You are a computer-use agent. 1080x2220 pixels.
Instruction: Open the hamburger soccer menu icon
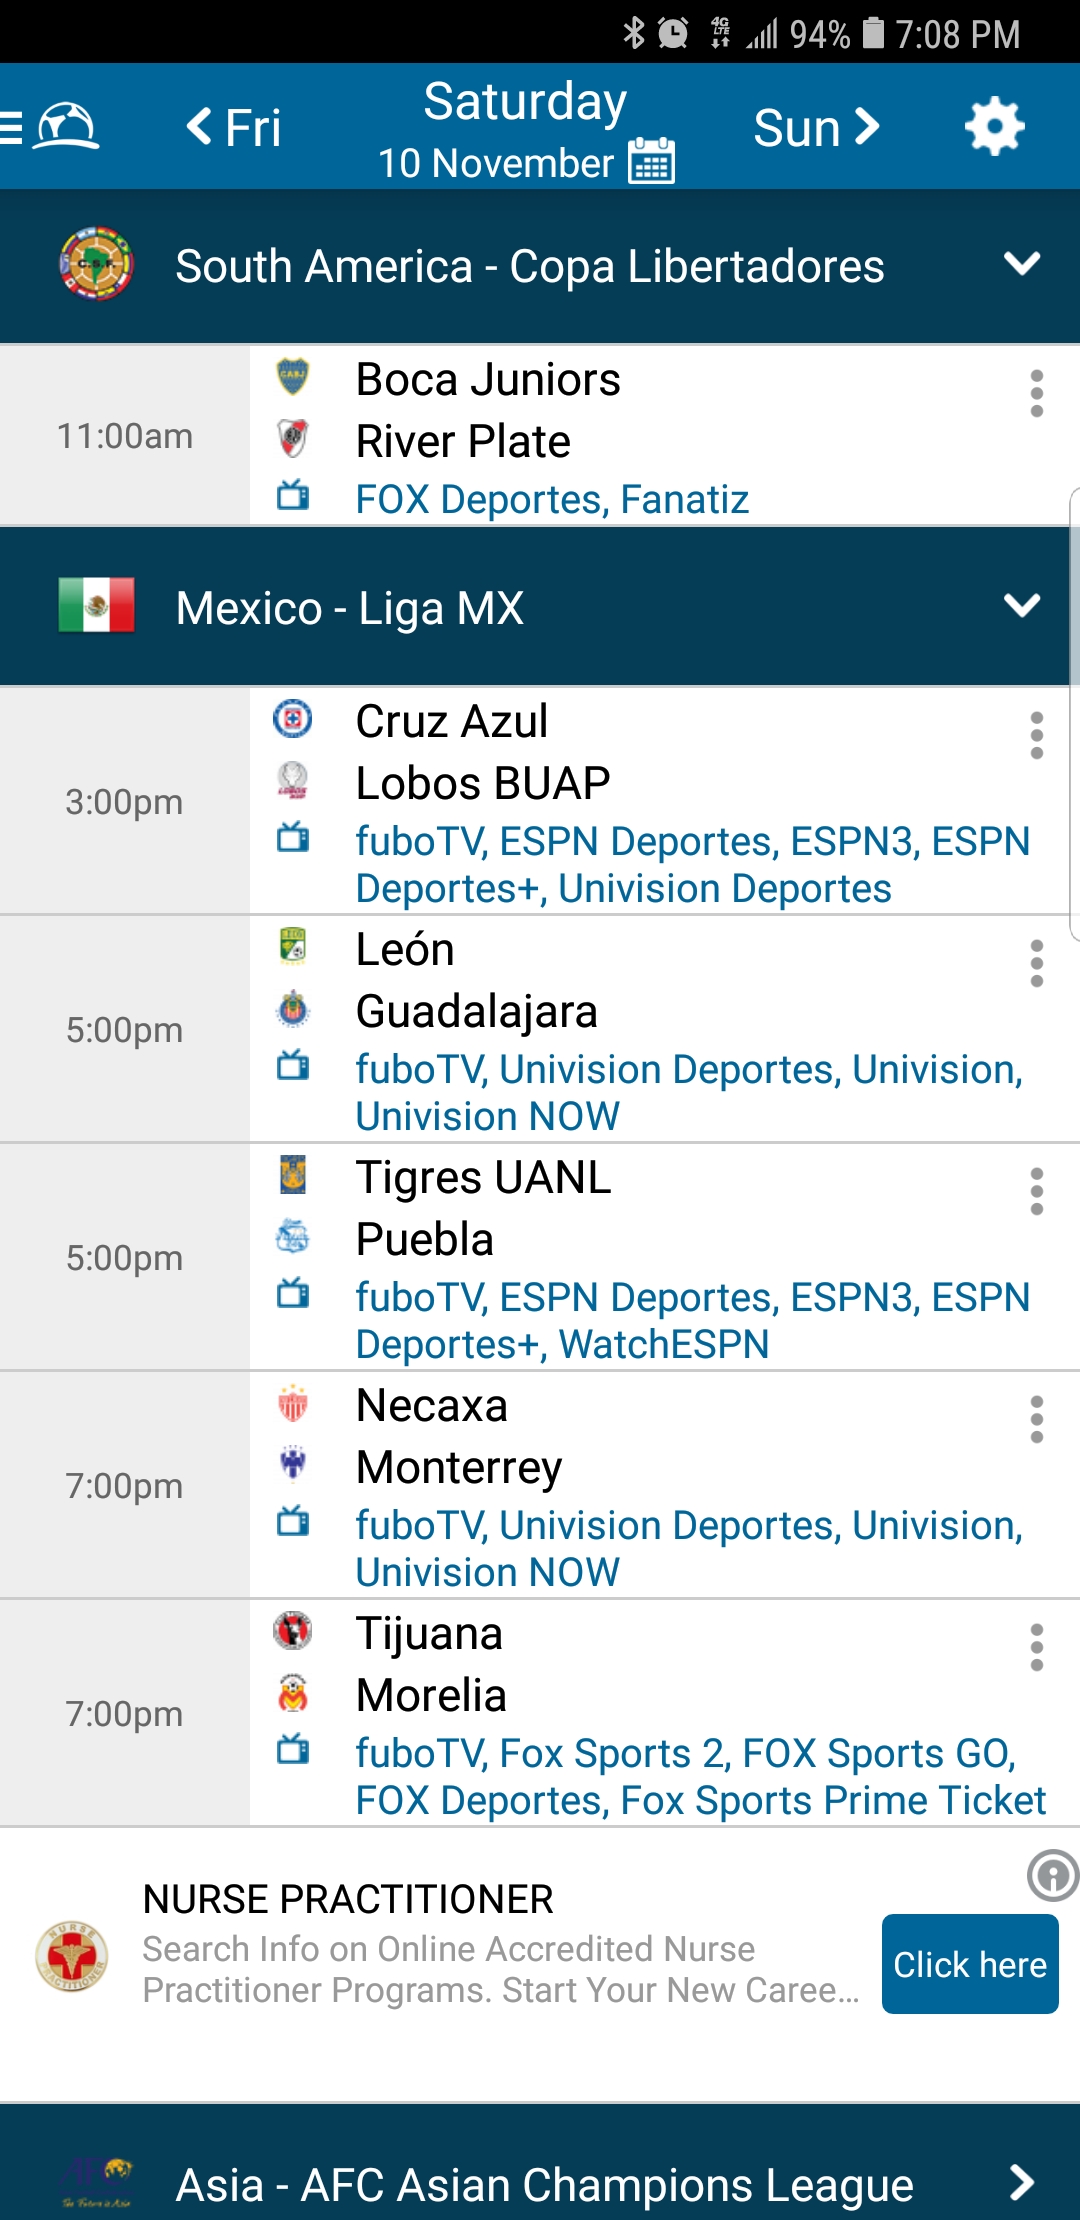tap(50, 127)
